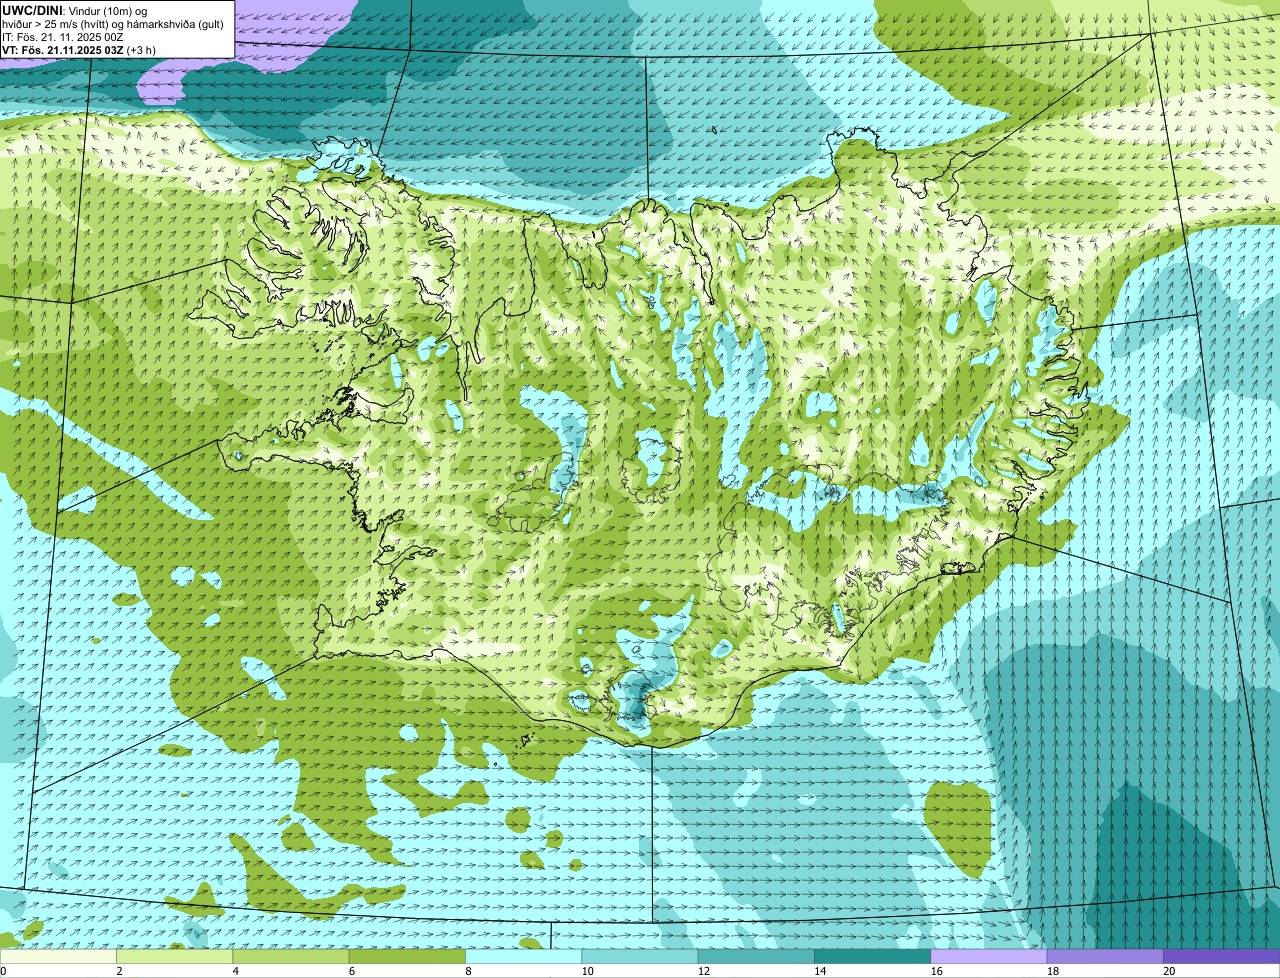Click the '16' label on the colour scale
1280x978 pixels.
(x=936, y=971)
